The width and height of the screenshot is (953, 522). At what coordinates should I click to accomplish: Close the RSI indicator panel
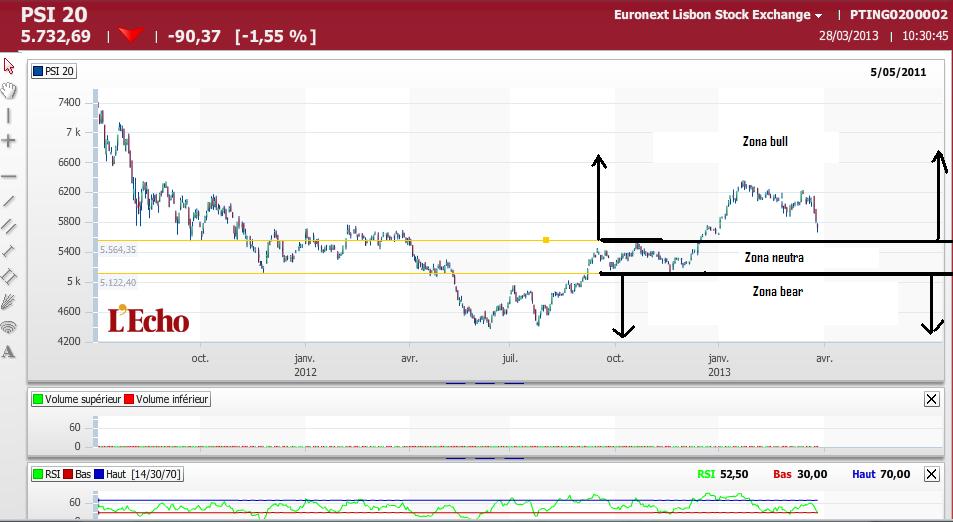[x=931, y=474]
